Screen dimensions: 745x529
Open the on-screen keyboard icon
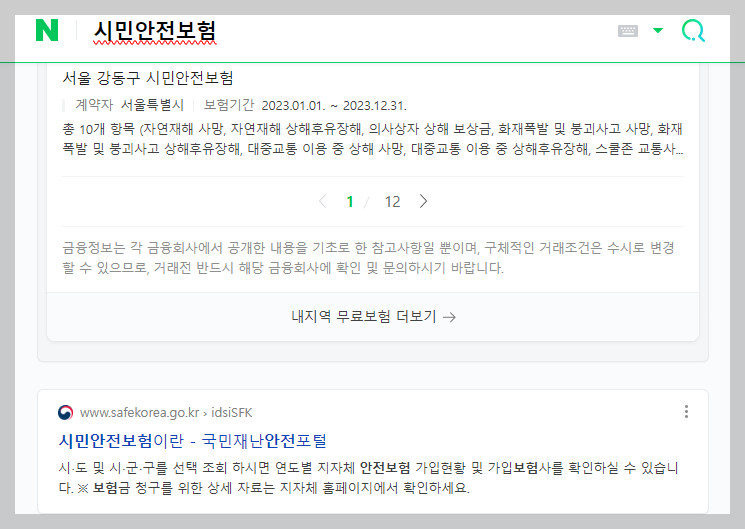[628, 31]
